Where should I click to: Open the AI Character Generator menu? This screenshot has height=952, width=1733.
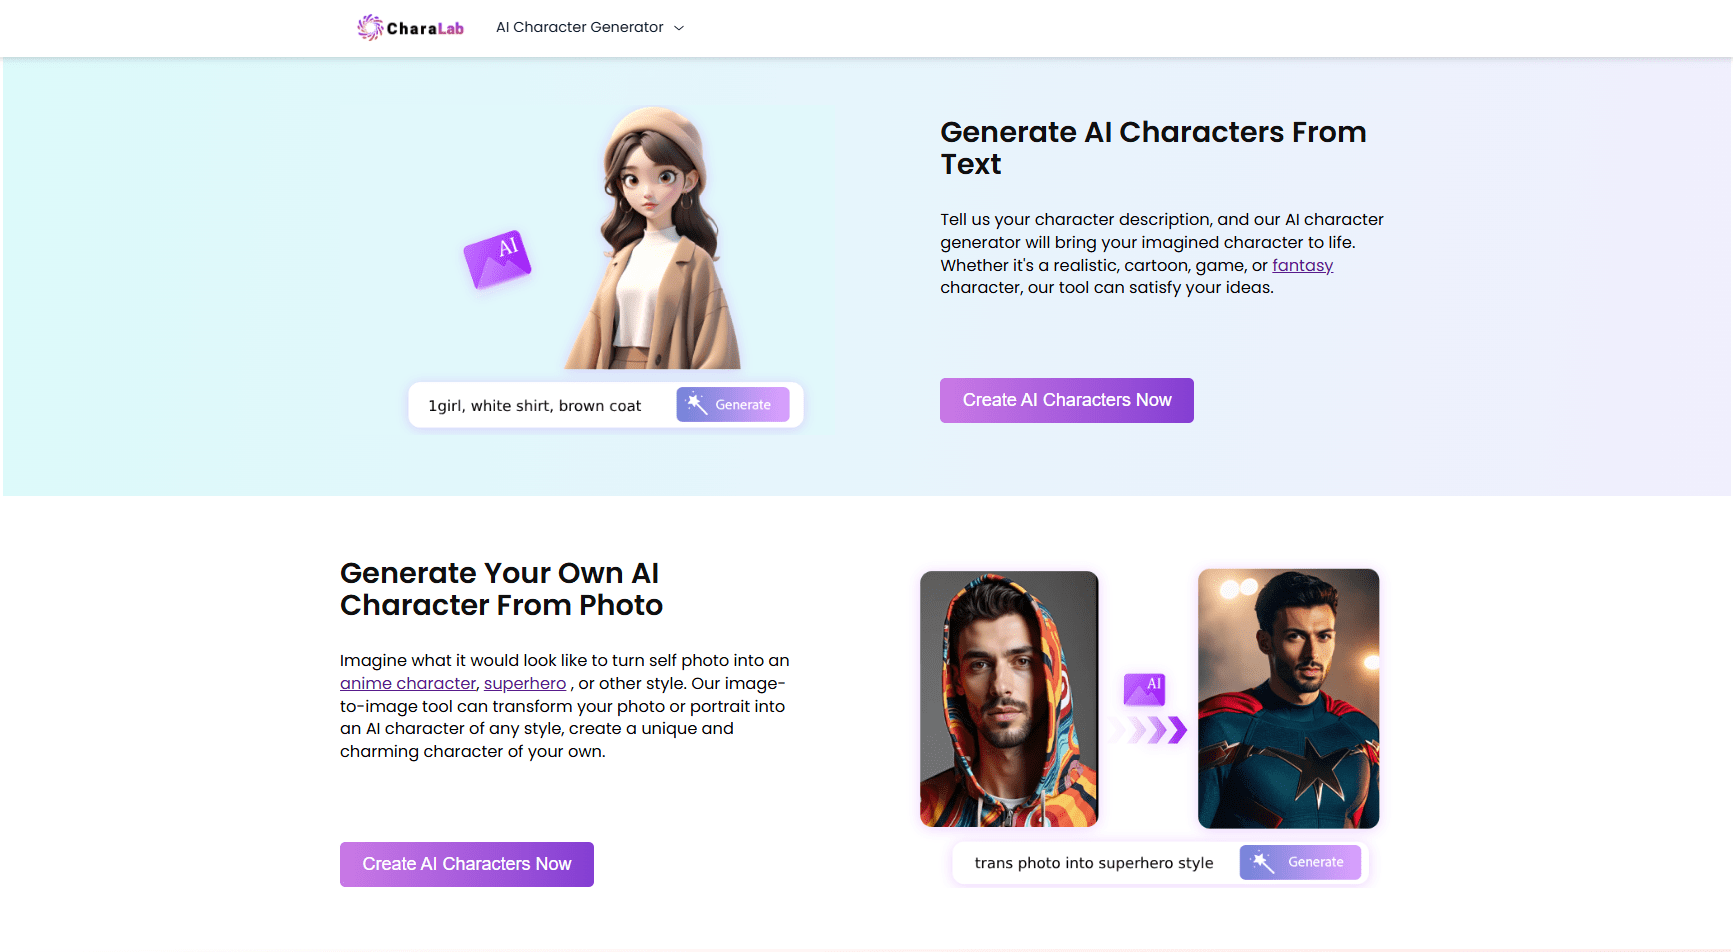(579, 28)
